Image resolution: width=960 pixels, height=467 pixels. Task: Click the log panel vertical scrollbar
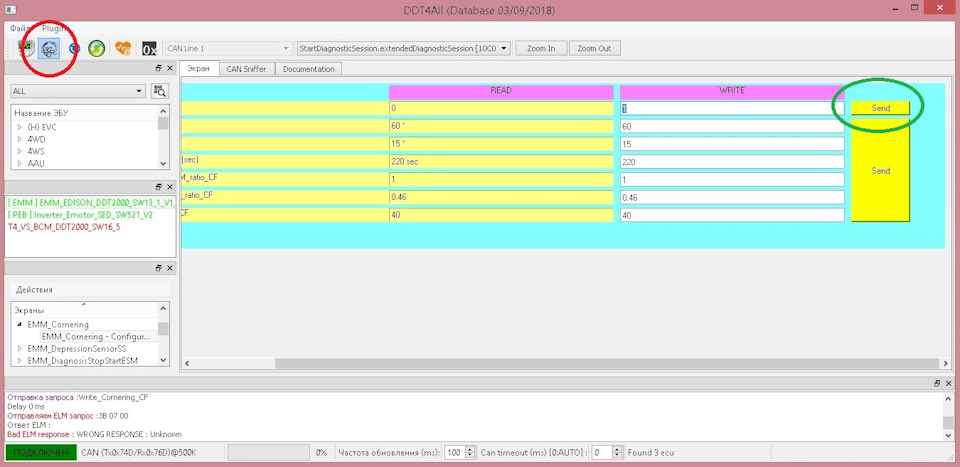tap(948, 416)
